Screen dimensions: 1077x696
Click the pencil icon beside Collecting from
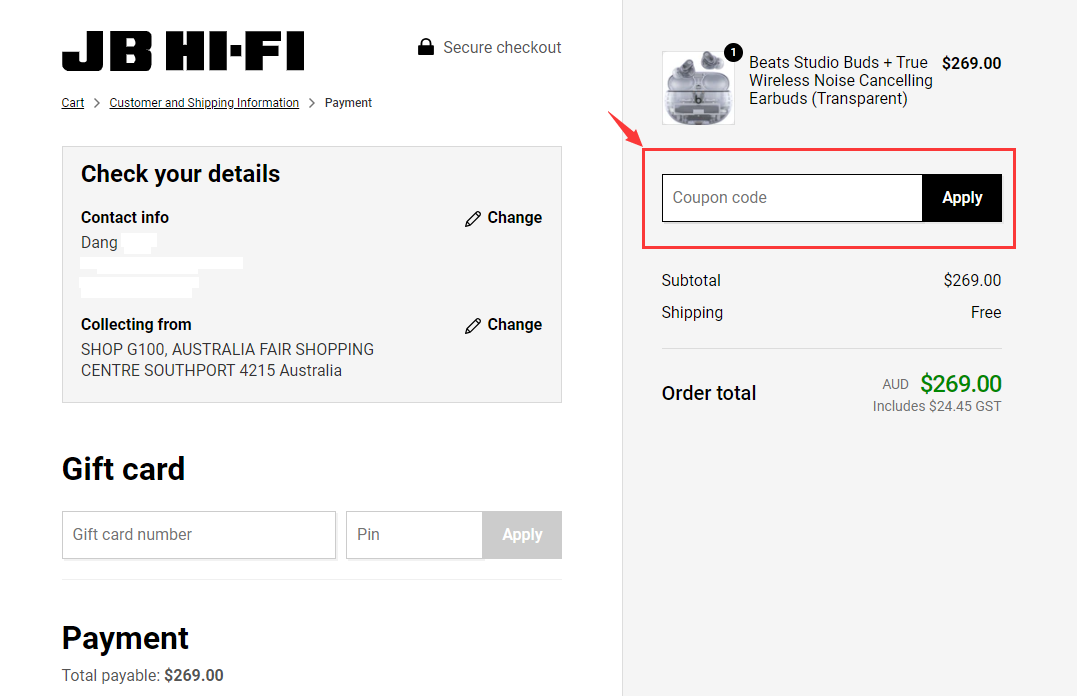[473, 326]
